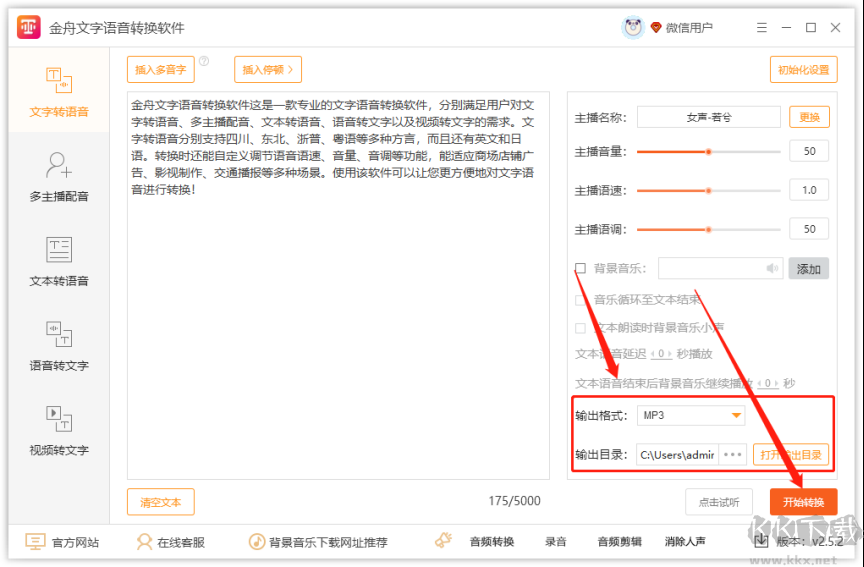Click inside the main text editing area
The image size is (864, 567).
[x=338, y=285]
